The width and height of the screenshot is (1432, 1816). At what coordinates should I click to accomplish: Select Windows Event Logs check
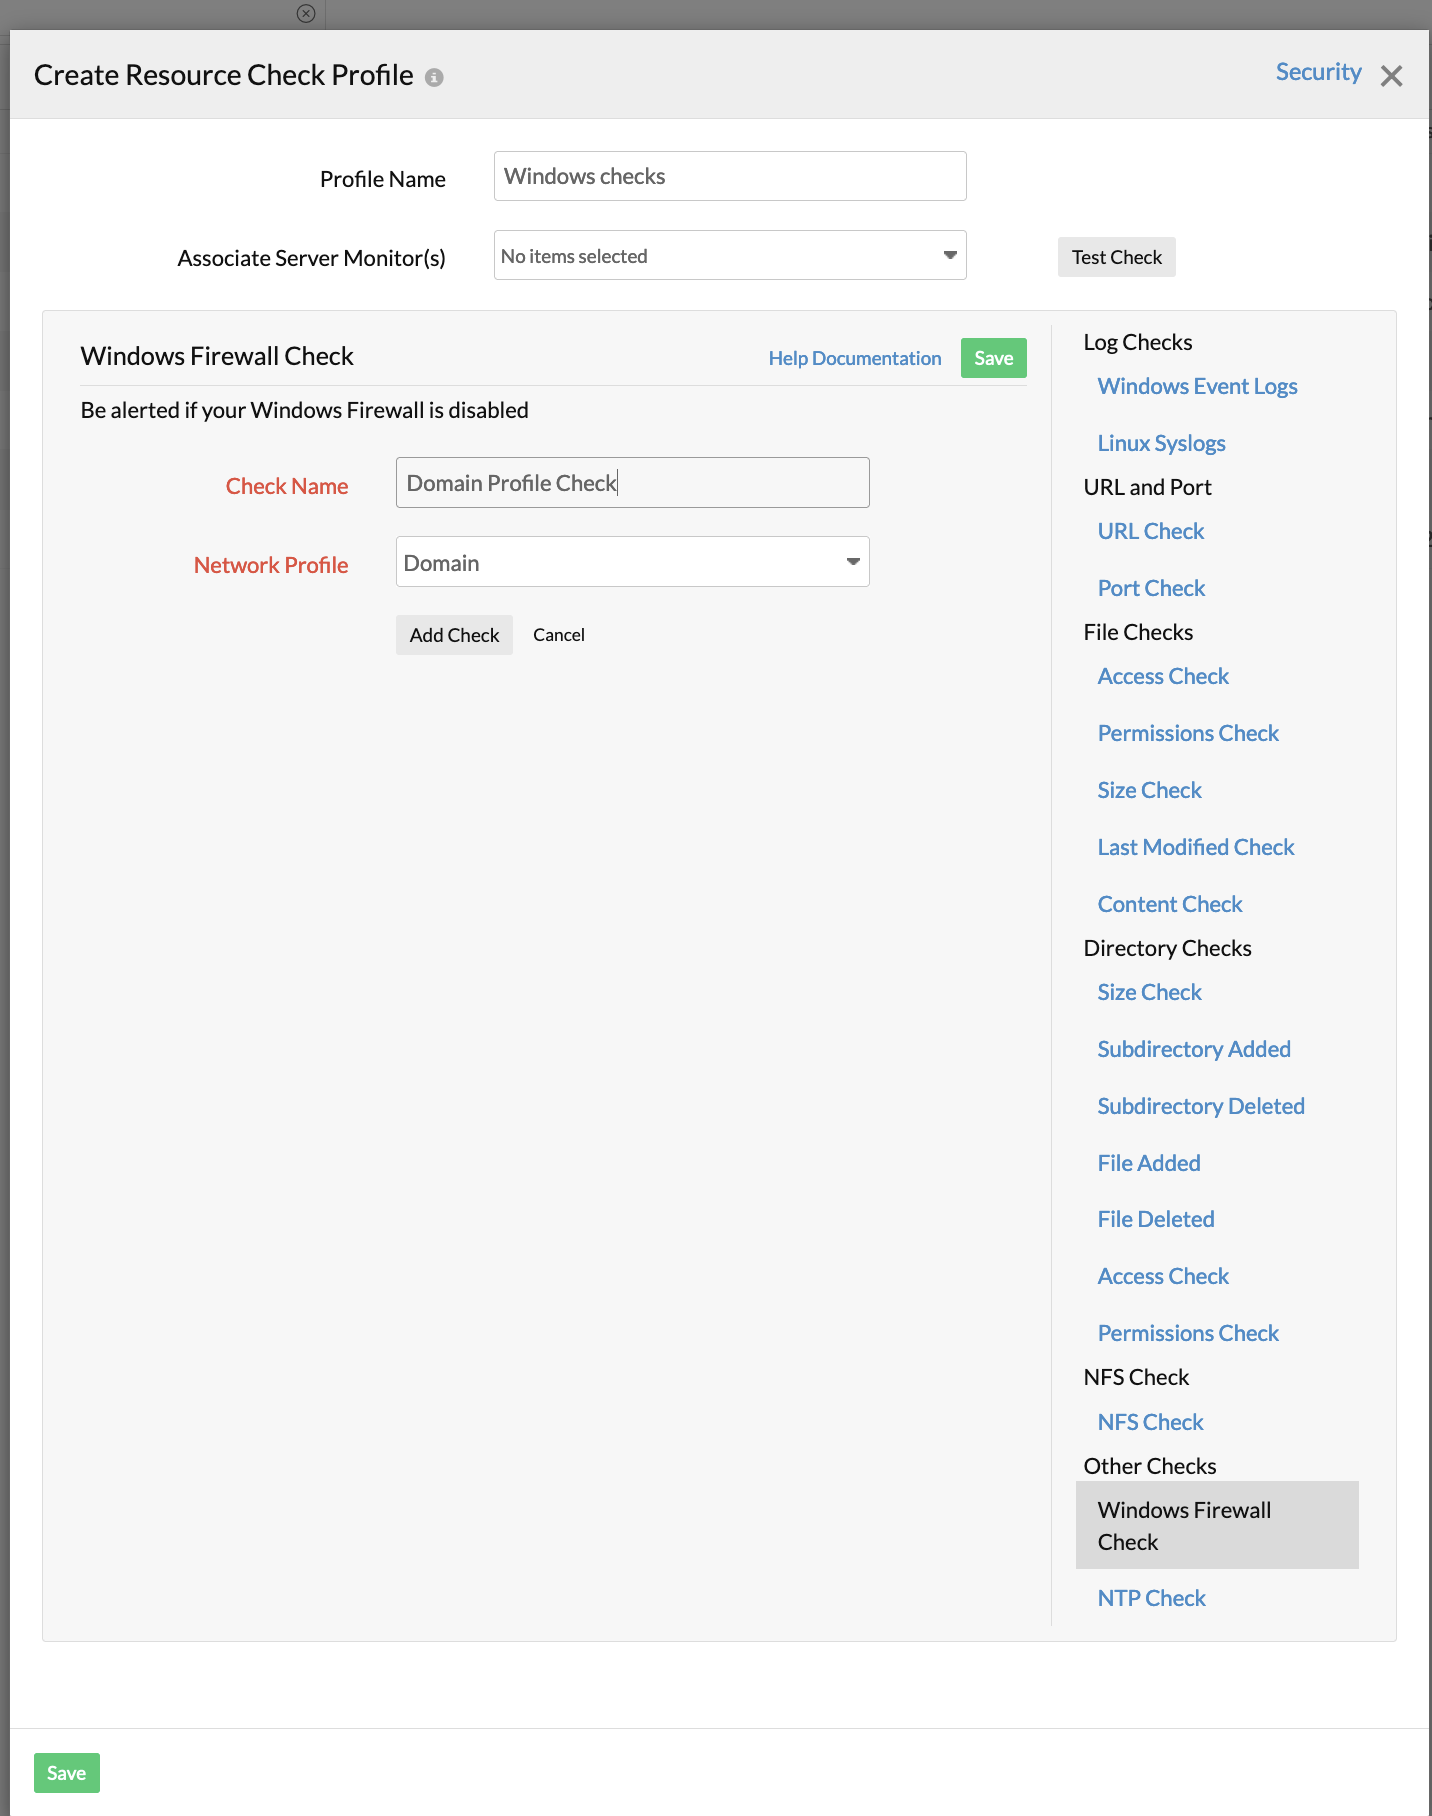click(1196, 387)
